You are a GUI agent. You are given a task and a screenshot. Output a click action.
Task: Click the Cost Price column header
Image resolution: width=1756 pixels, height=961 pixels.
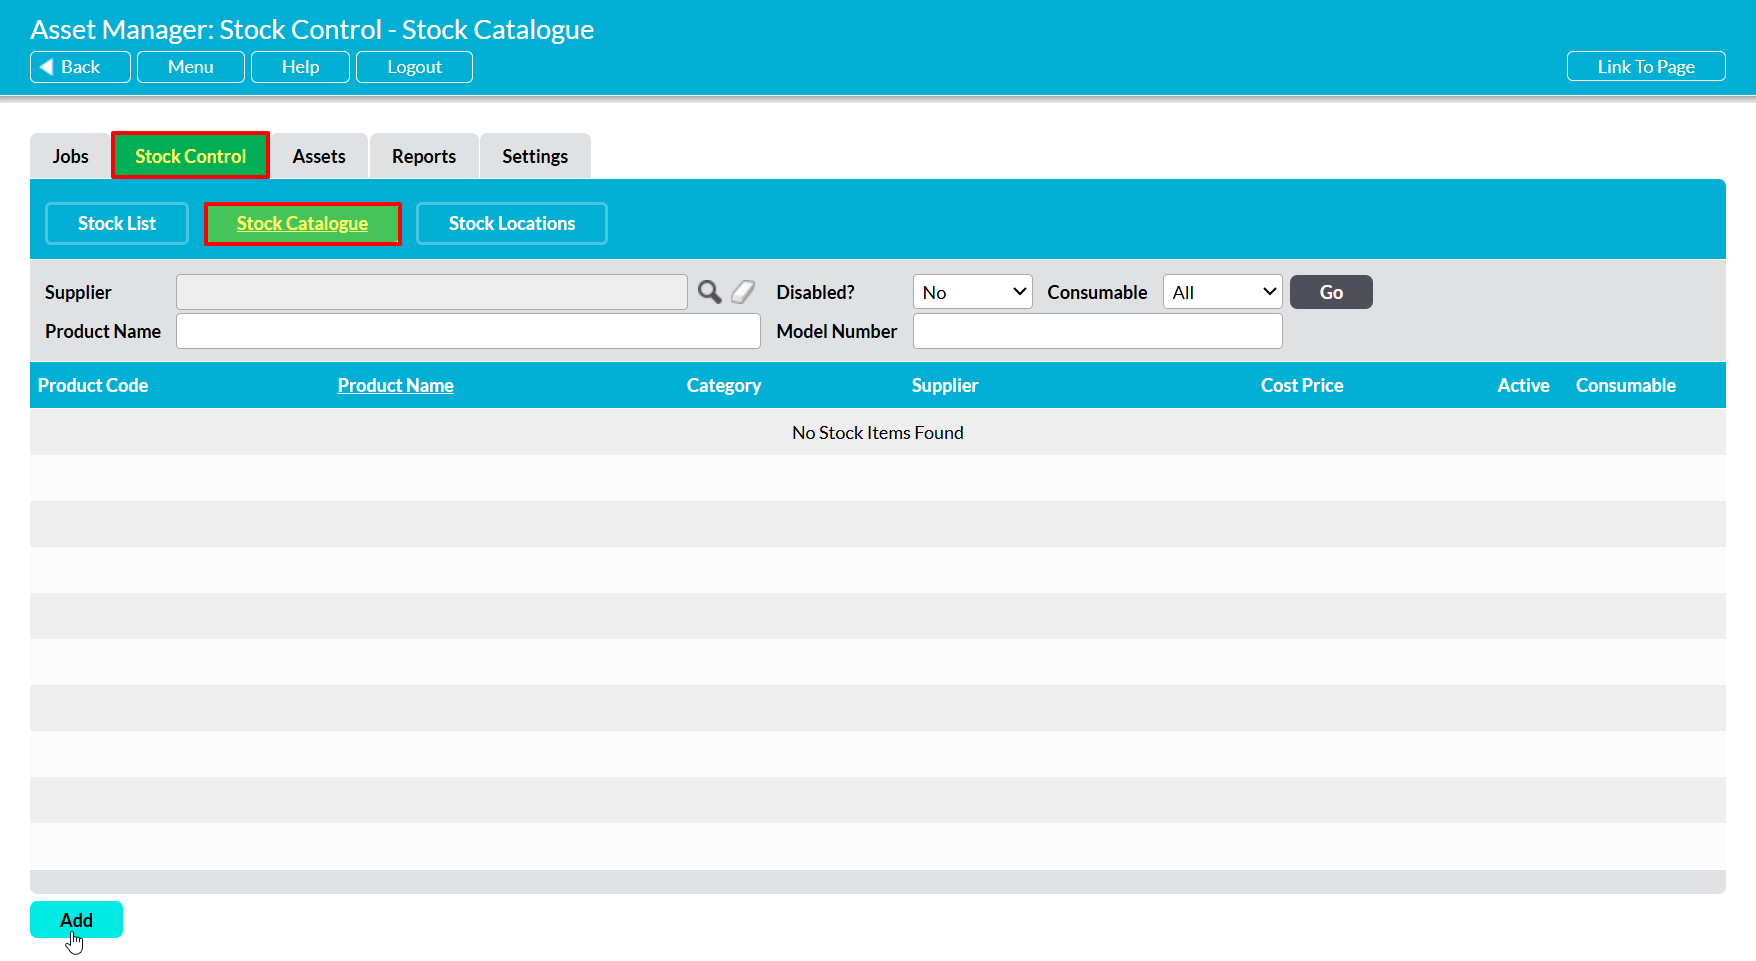coord(1302,385)
